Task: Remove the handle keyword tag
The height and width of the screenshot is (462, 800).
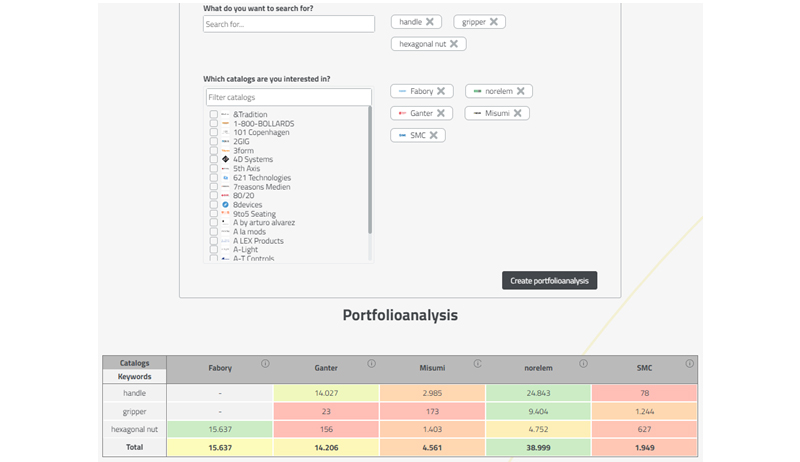Action: (430, 22)
